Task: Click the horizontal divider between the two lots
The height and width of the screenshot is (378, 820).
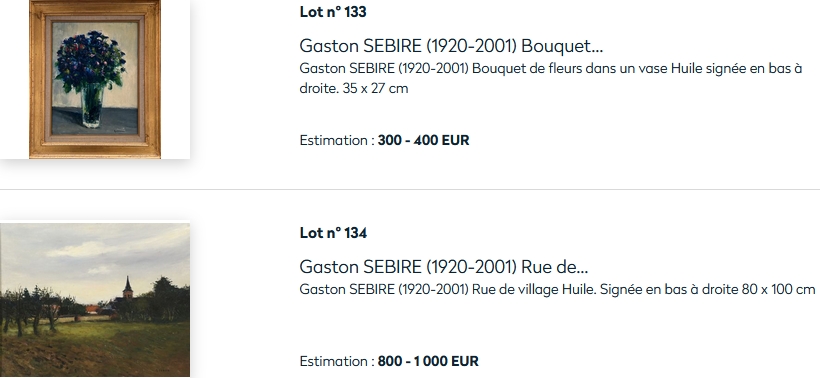Action: coord(410,189)
